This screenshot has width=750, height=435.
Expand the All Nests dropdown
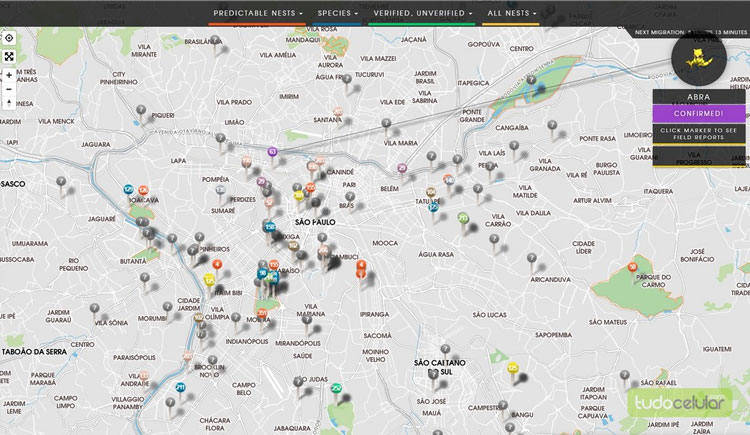(510, 13)
